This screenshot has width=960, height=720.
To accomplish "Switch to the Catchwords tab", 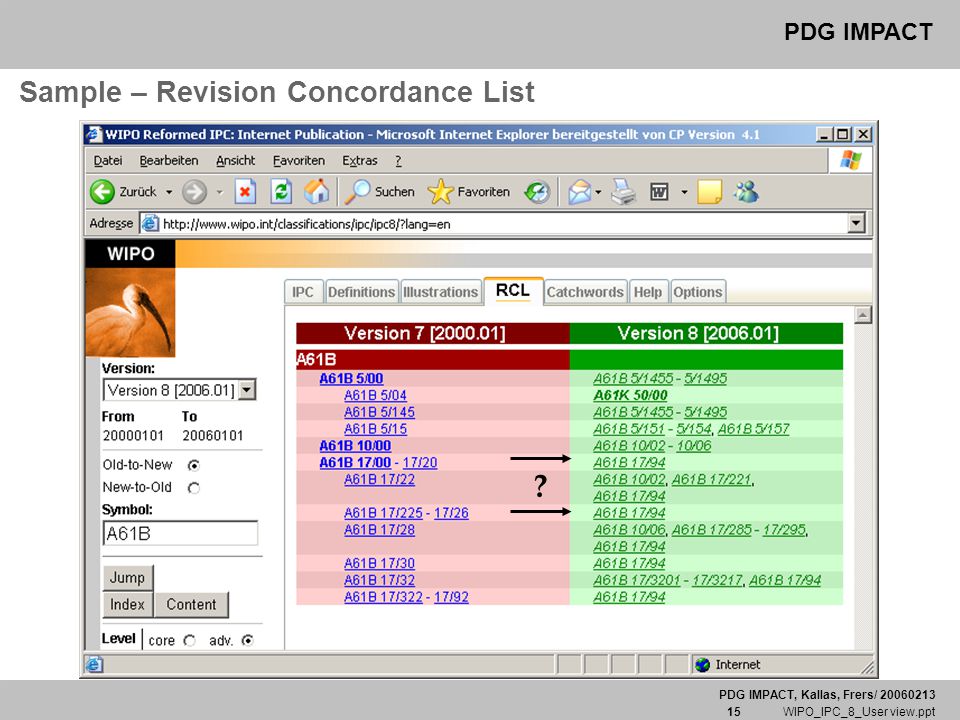I will tap(585, 292).
